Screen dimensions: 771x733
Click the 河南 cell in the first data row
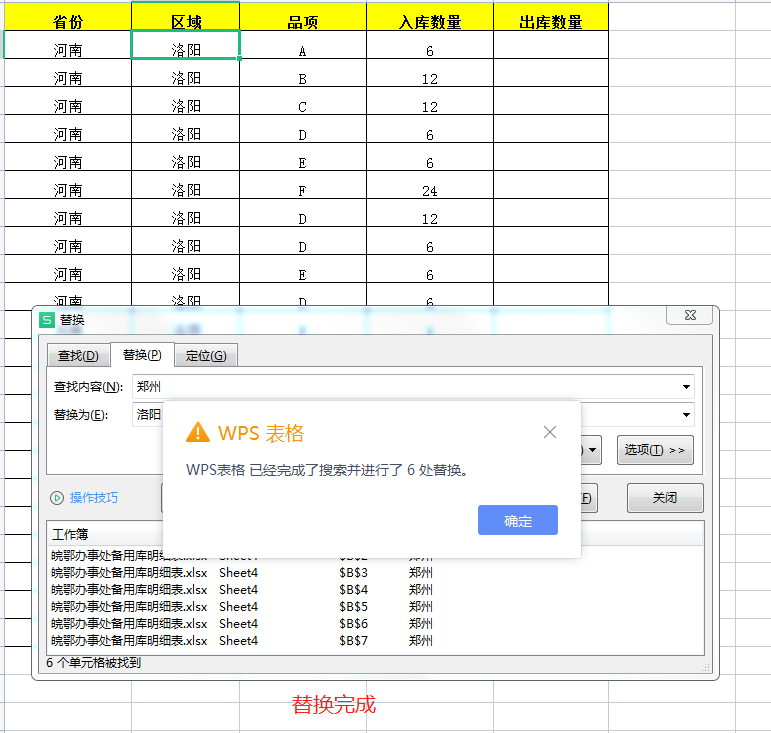(68, 45)
